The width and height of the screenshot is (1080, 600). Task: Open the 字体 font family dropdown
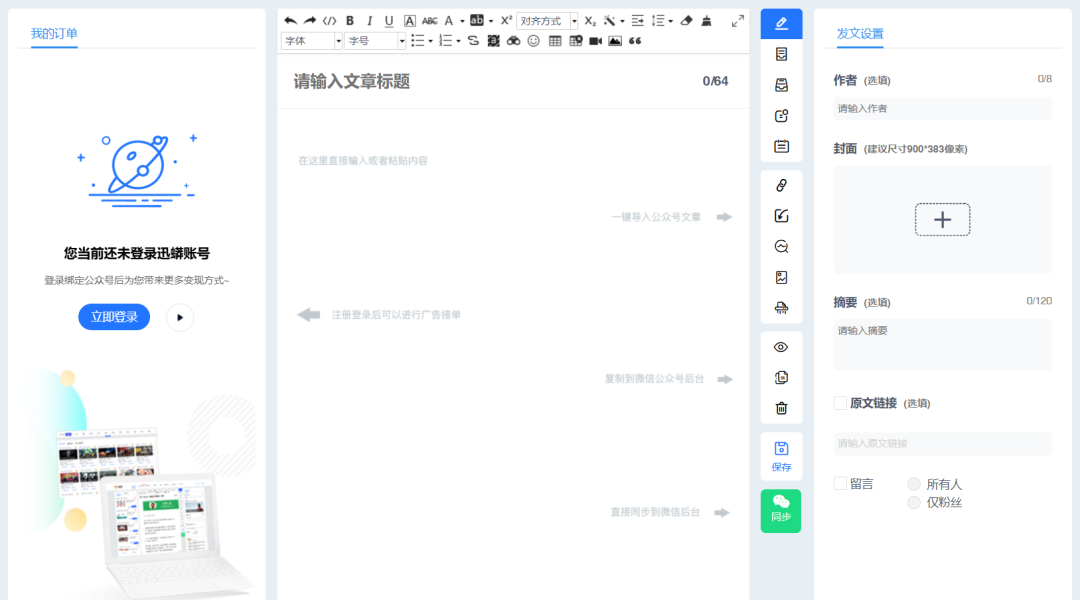(x=311, y=41)
